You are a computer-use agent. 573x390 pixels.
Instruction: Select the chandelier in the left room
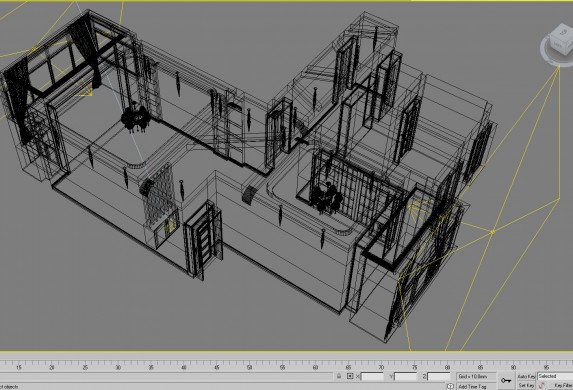click(135, 118)
